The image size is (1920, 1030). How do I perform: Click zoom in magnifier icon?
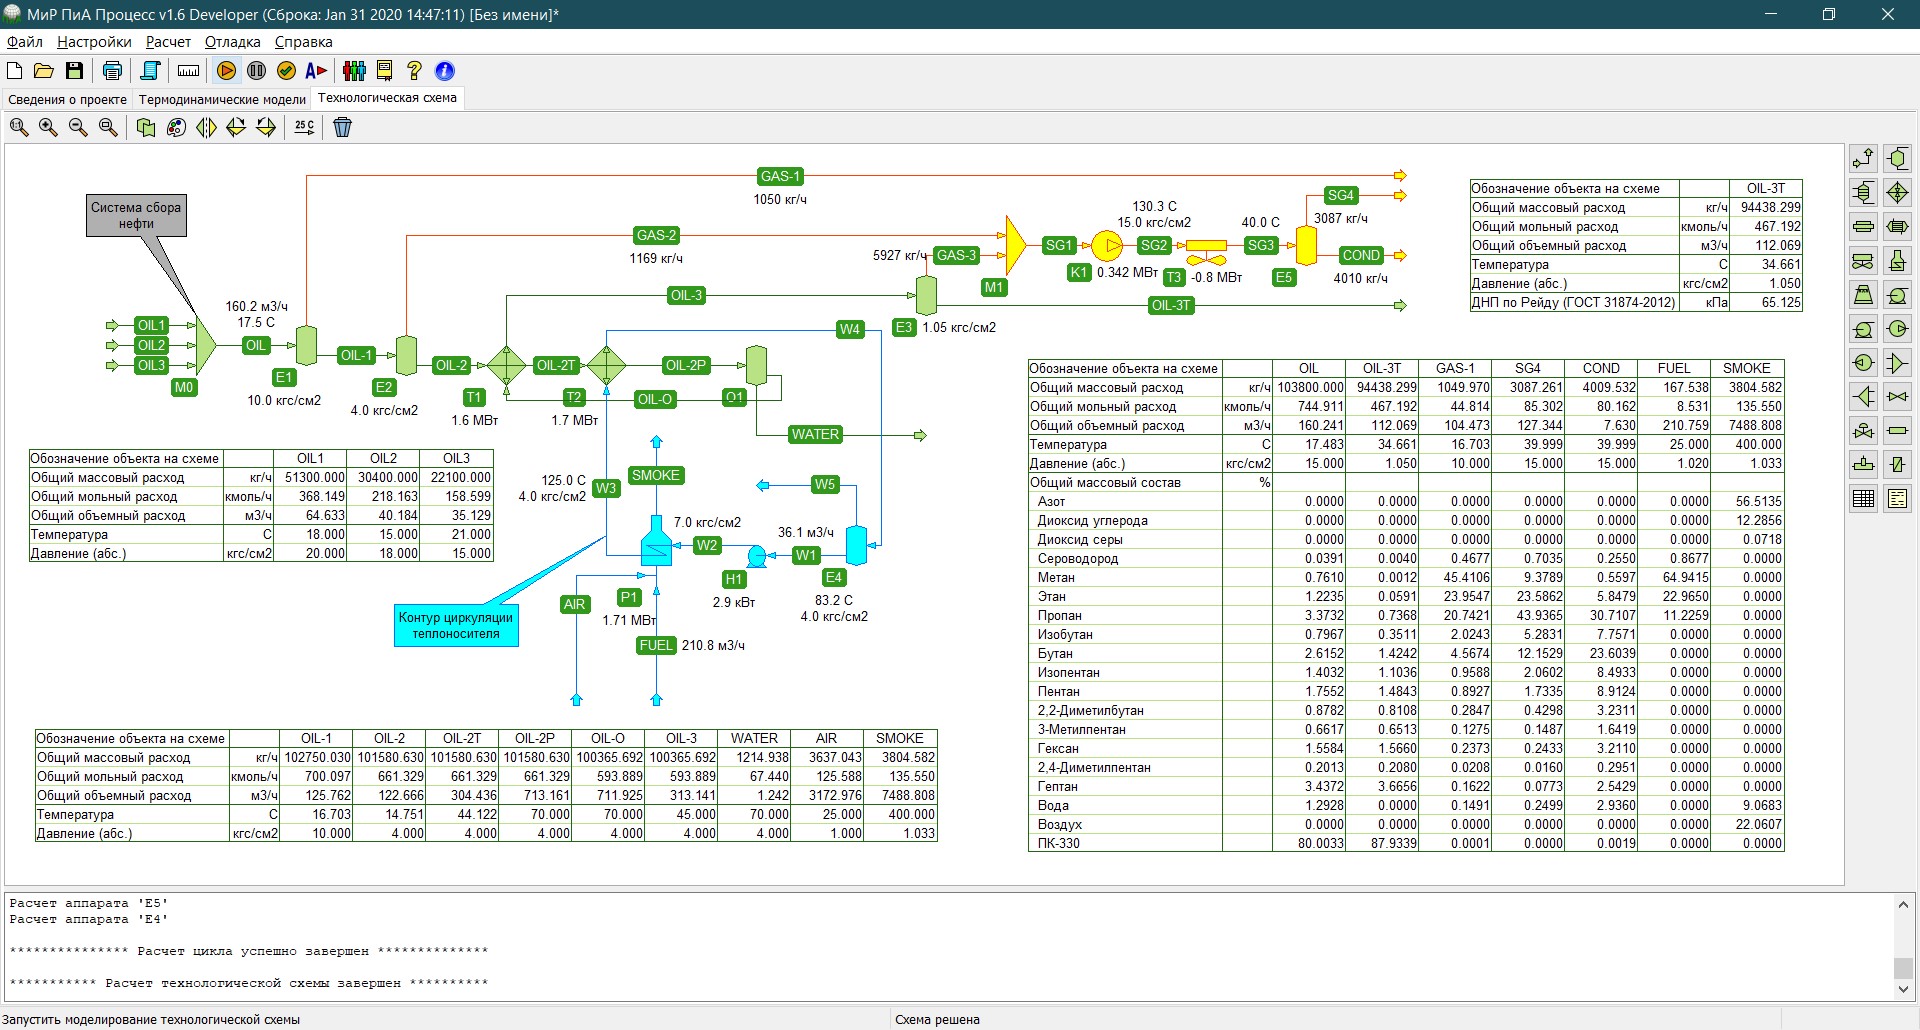click(x=48, y=127)
